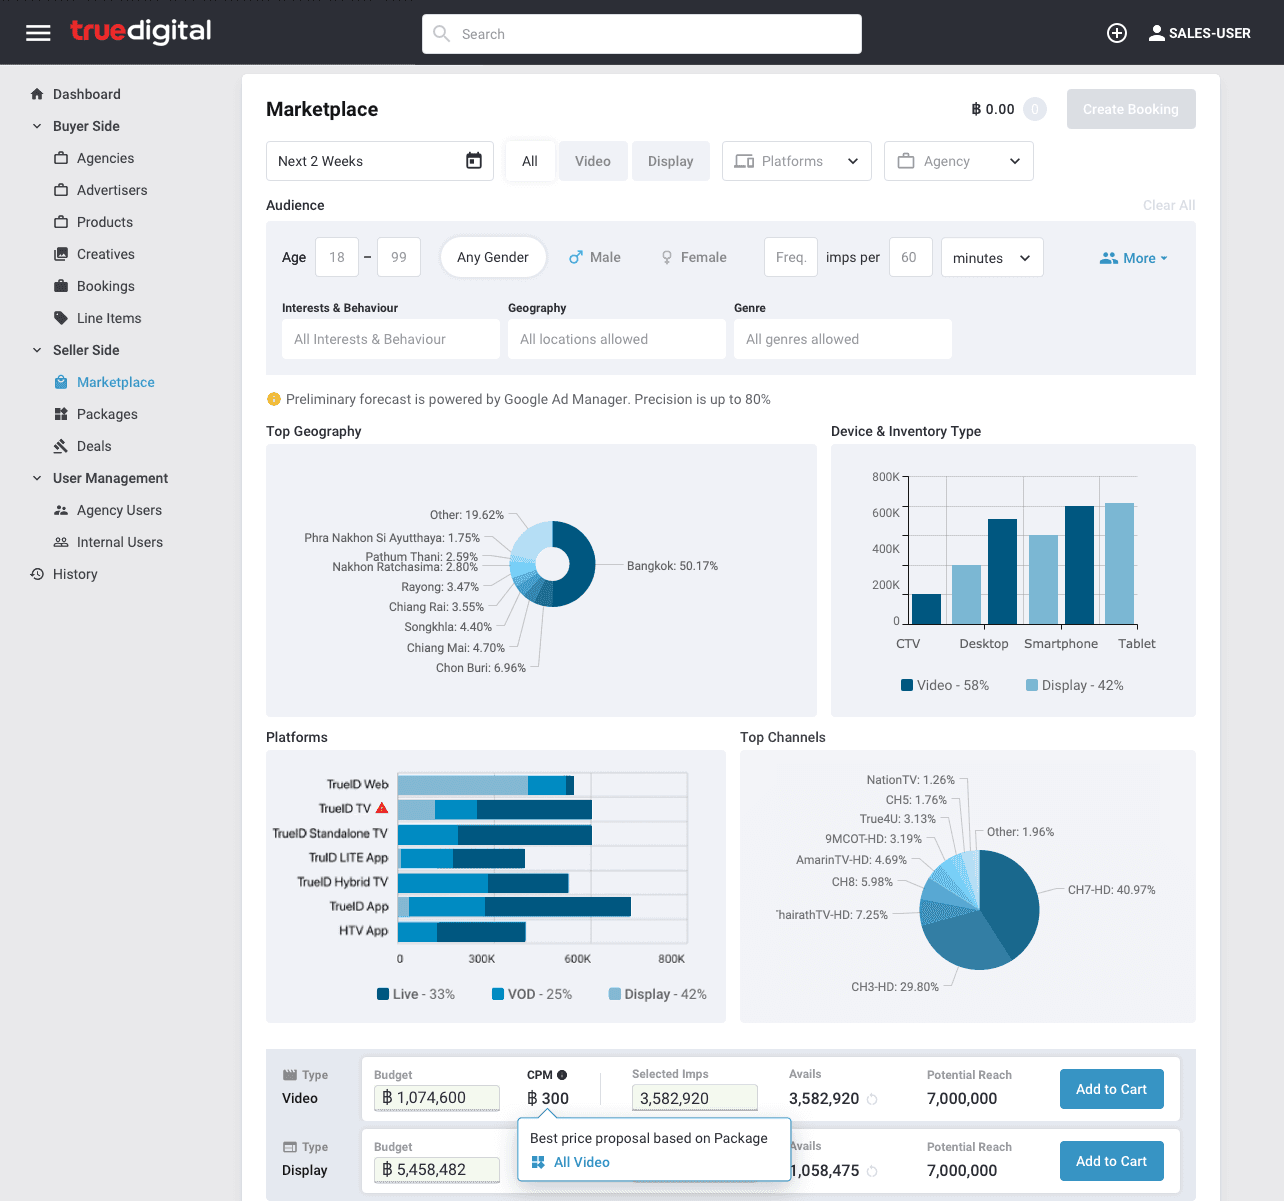This screenshot has height=1201, width=1284.
Task: Click the Deals gavel icon
Action: tap(61, 446)
